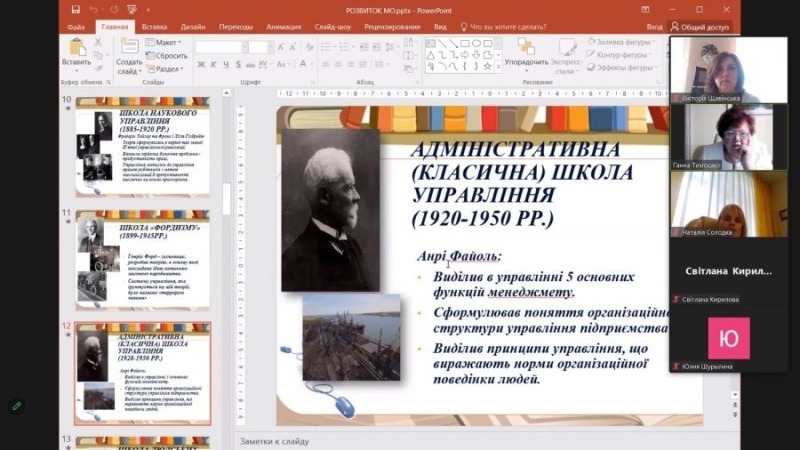
Task: Open the Insert (Вставка) ribbon tab
Action: [x=154, y=27]
